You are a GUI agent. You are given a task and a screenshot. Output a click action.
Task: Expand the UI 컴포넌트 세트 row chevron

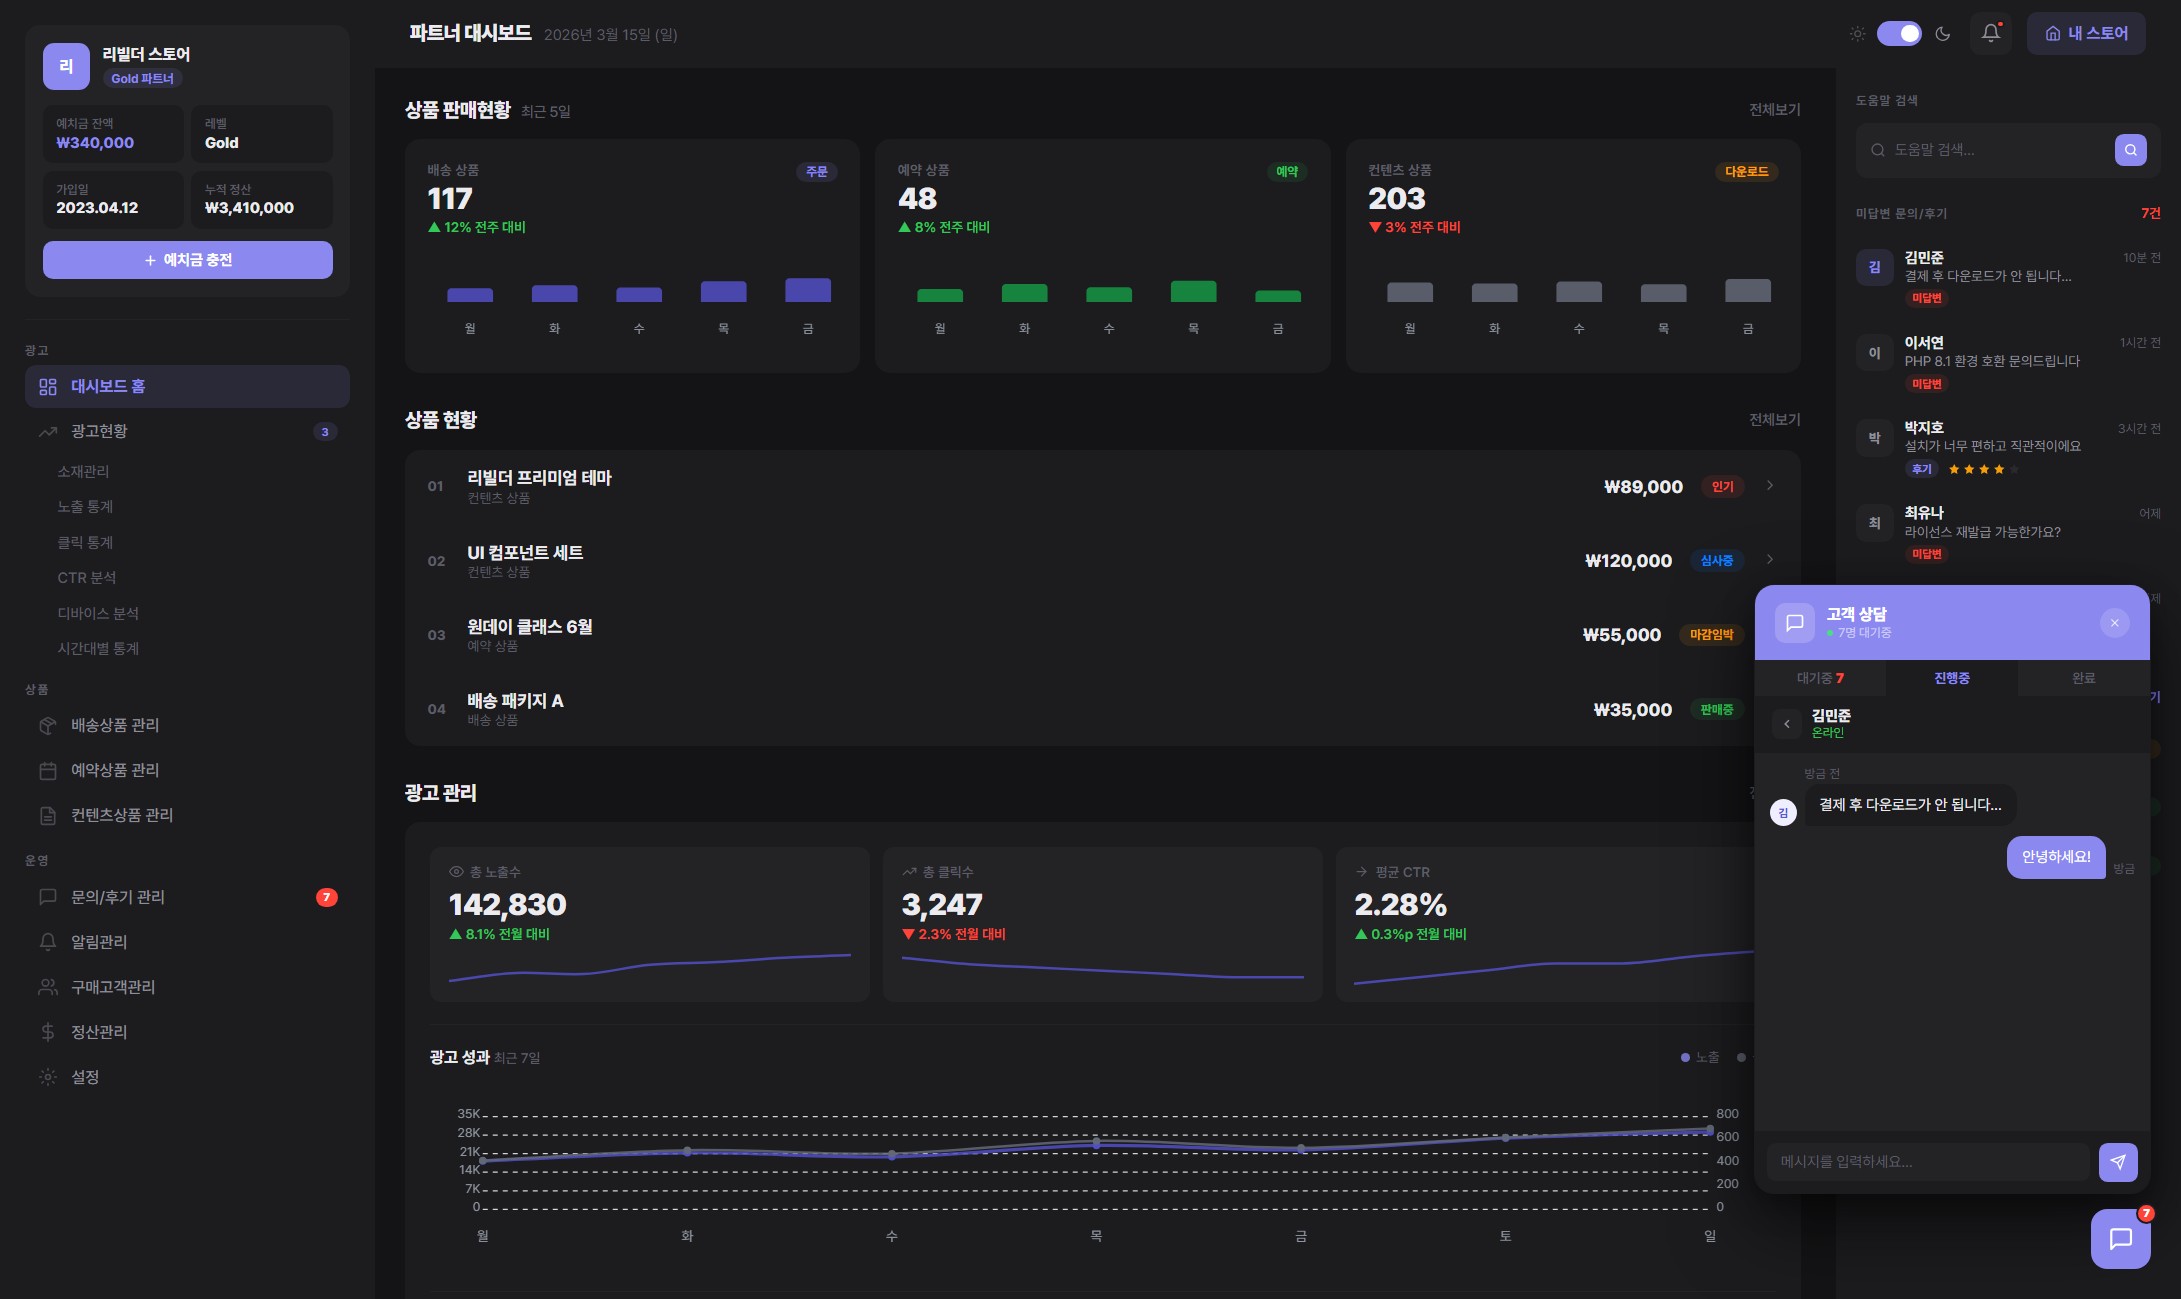tap(1769, 560)
